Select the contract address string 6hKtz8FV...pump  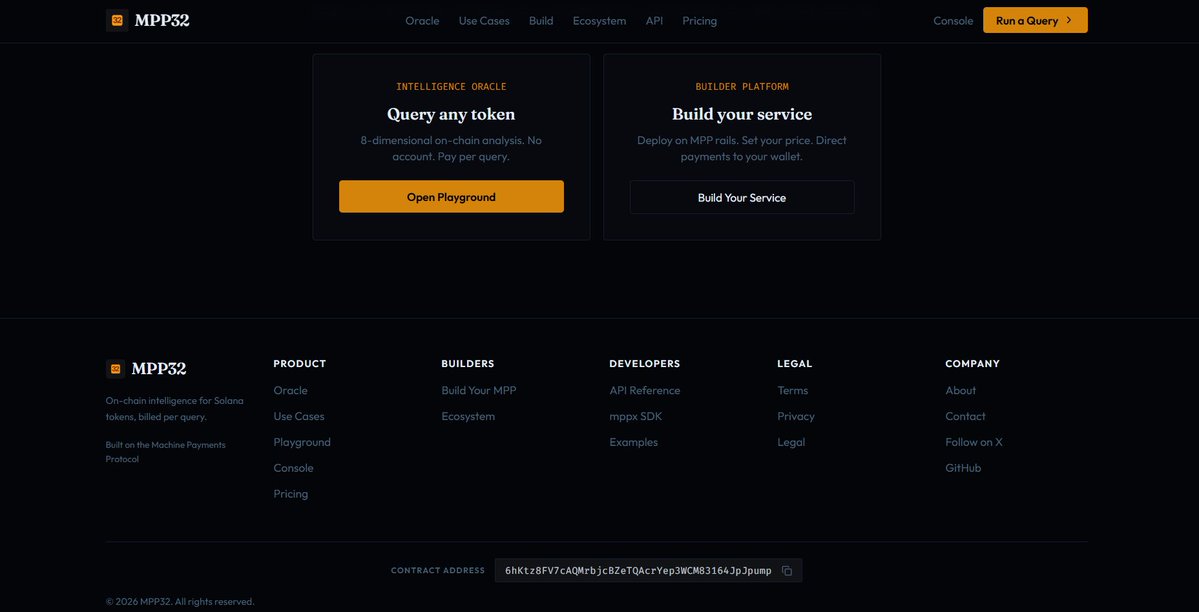pos(638,571)
